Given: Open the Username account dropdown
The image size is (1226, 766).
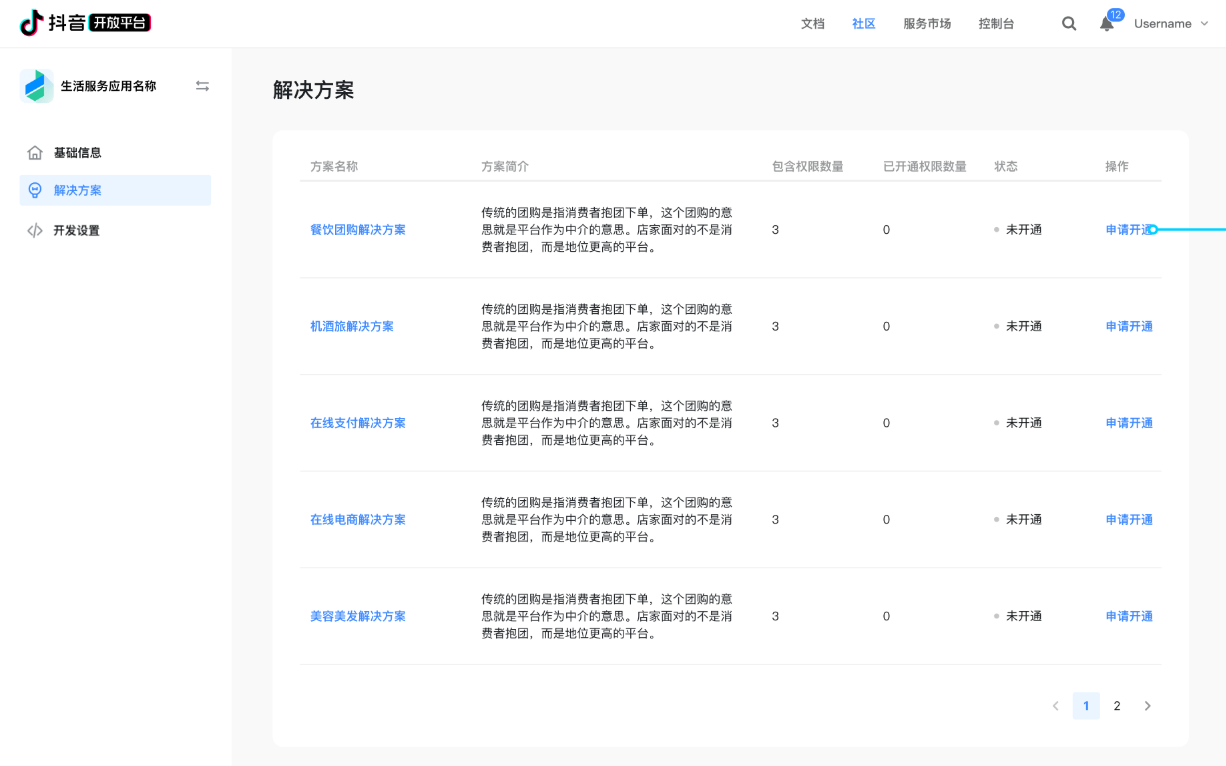Looking at the screenshot, I should [1165, 23].
